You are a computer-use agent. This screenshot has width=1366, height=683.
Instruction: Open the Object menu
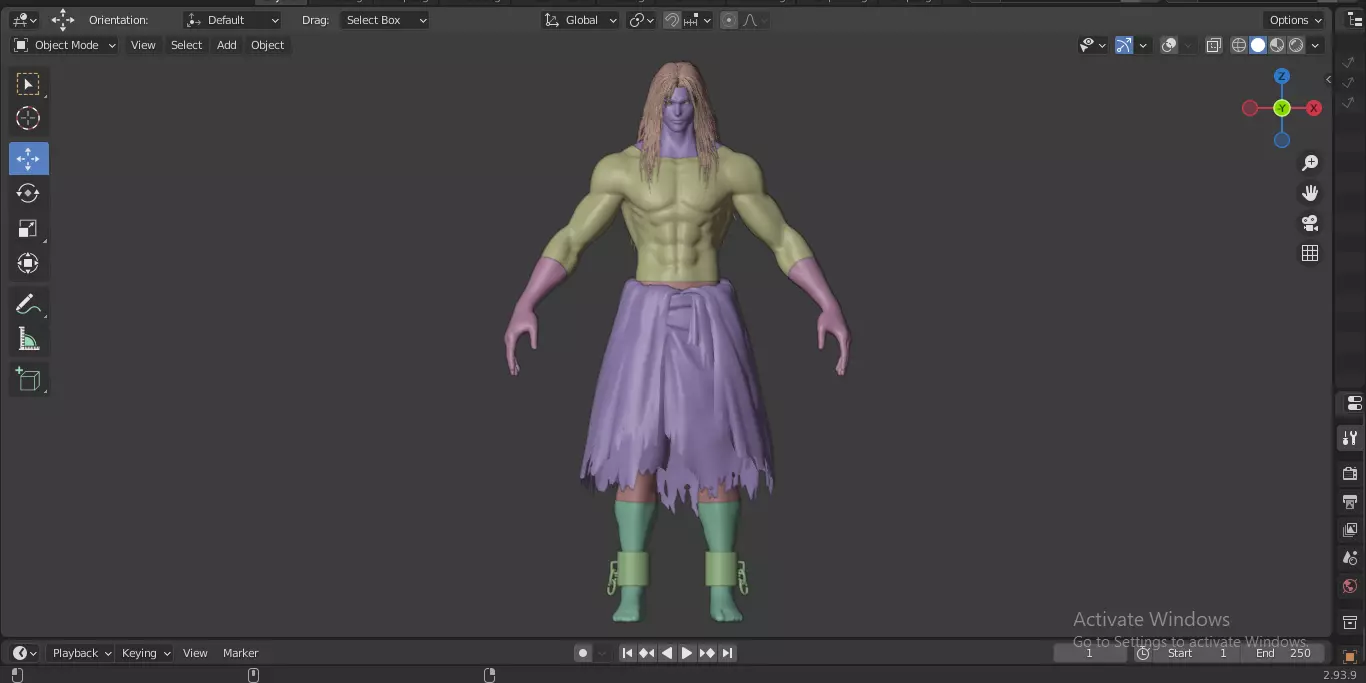coord(267,45)
